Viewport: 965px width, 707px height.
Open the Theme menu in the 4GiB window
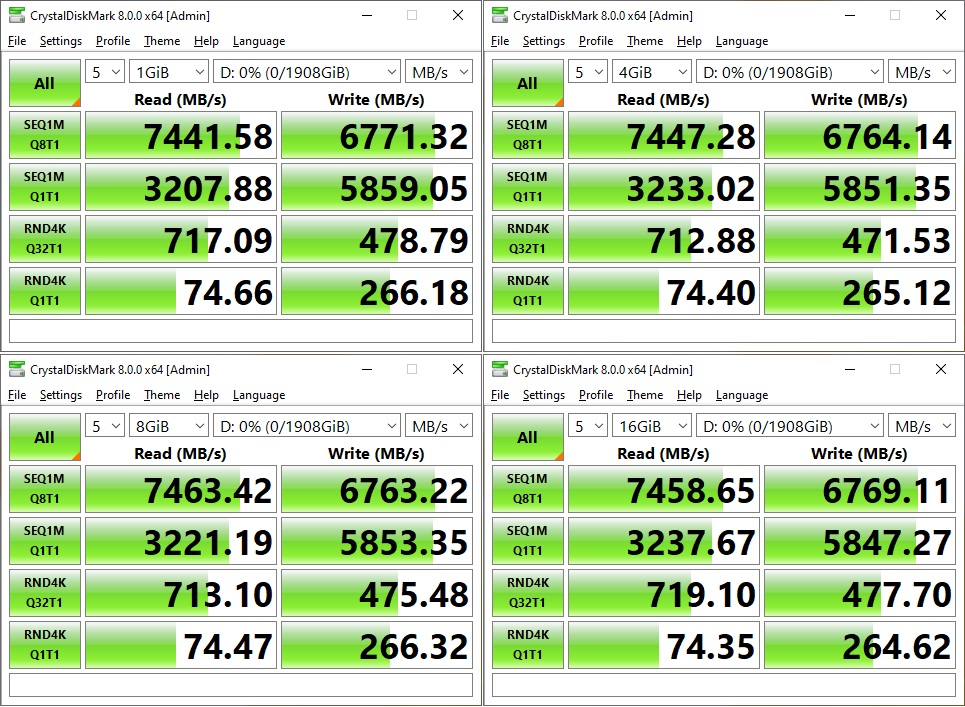click(x=644, y=41)
